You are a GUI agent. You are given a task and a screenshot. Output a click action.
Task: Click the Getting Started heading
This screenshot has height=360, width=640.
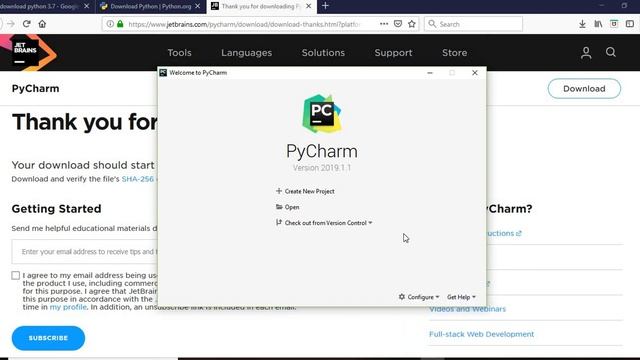[56, 209]
